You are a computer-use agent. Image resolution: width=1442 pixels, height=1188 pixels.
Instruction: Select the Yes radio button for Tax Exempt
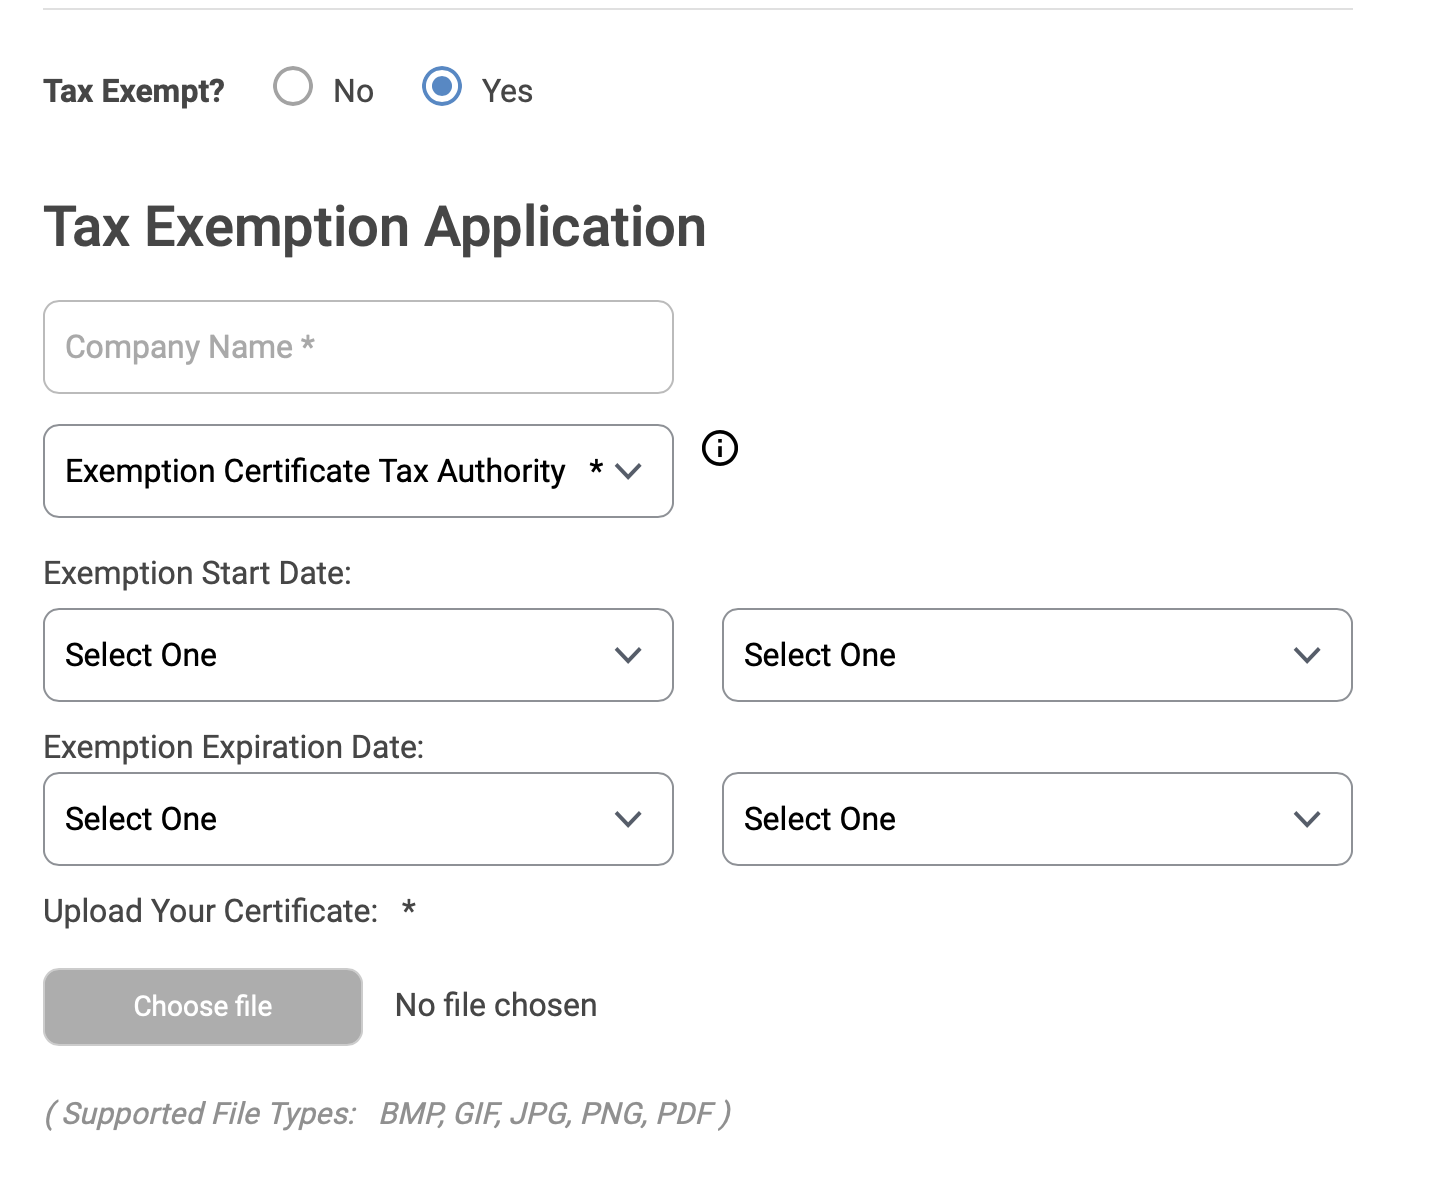(x=442, y=87)
